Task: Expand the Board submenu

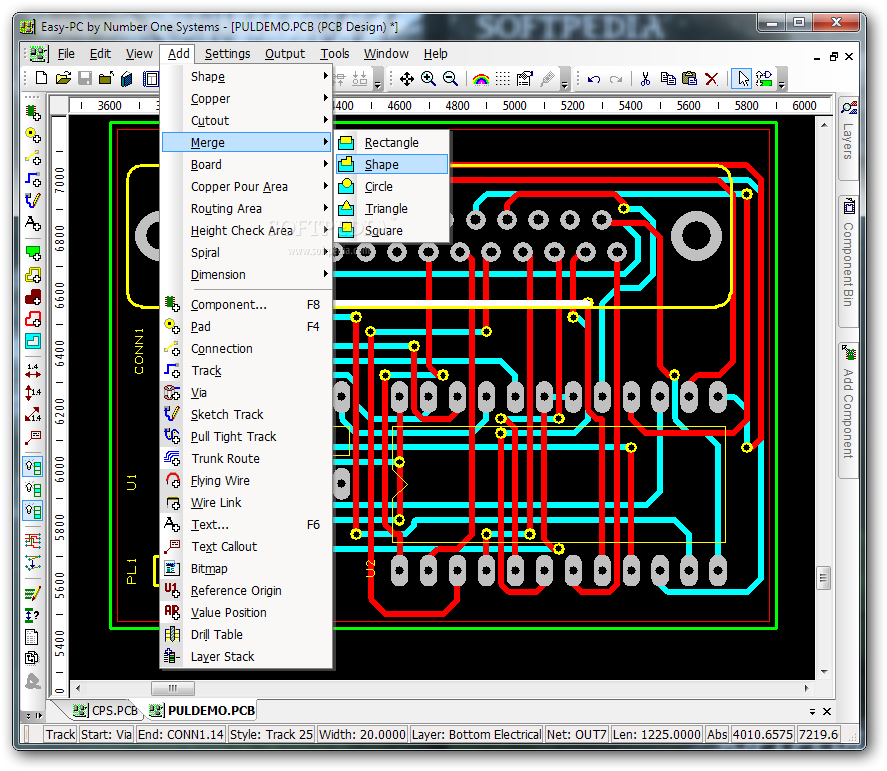Action: click(246, 165)
